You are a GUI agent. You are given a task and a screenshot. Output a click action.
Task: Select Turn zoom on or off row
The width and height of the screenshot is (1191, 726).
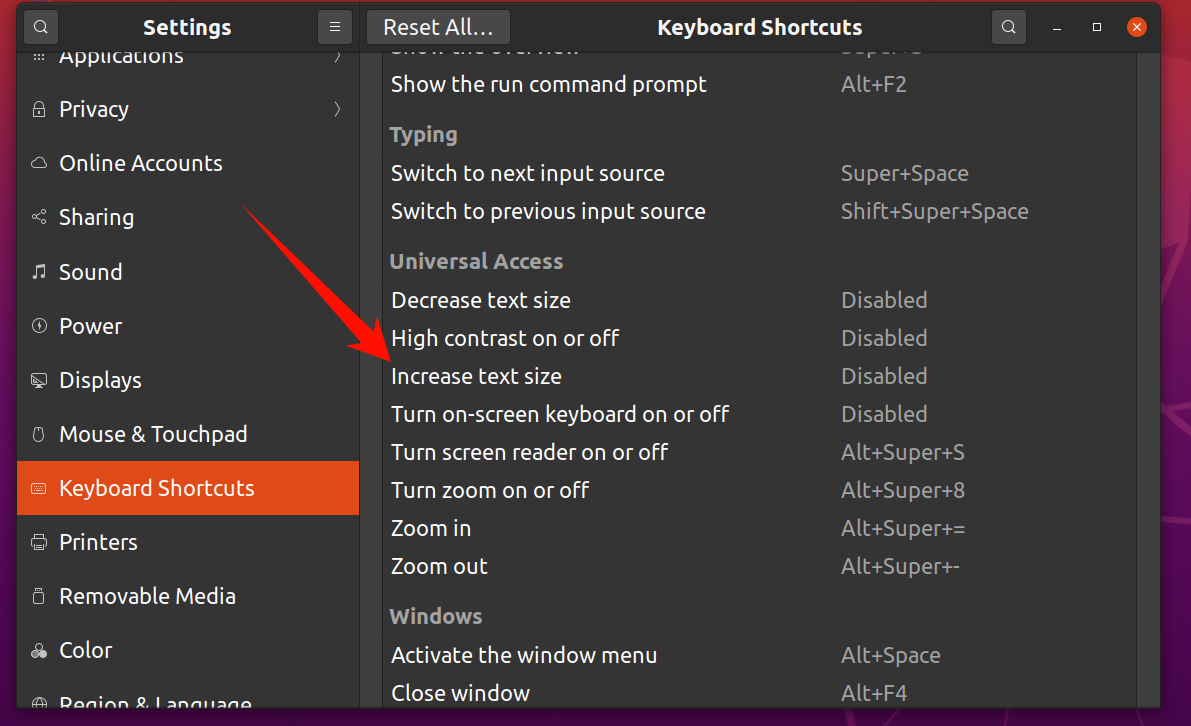pos(759,490)
